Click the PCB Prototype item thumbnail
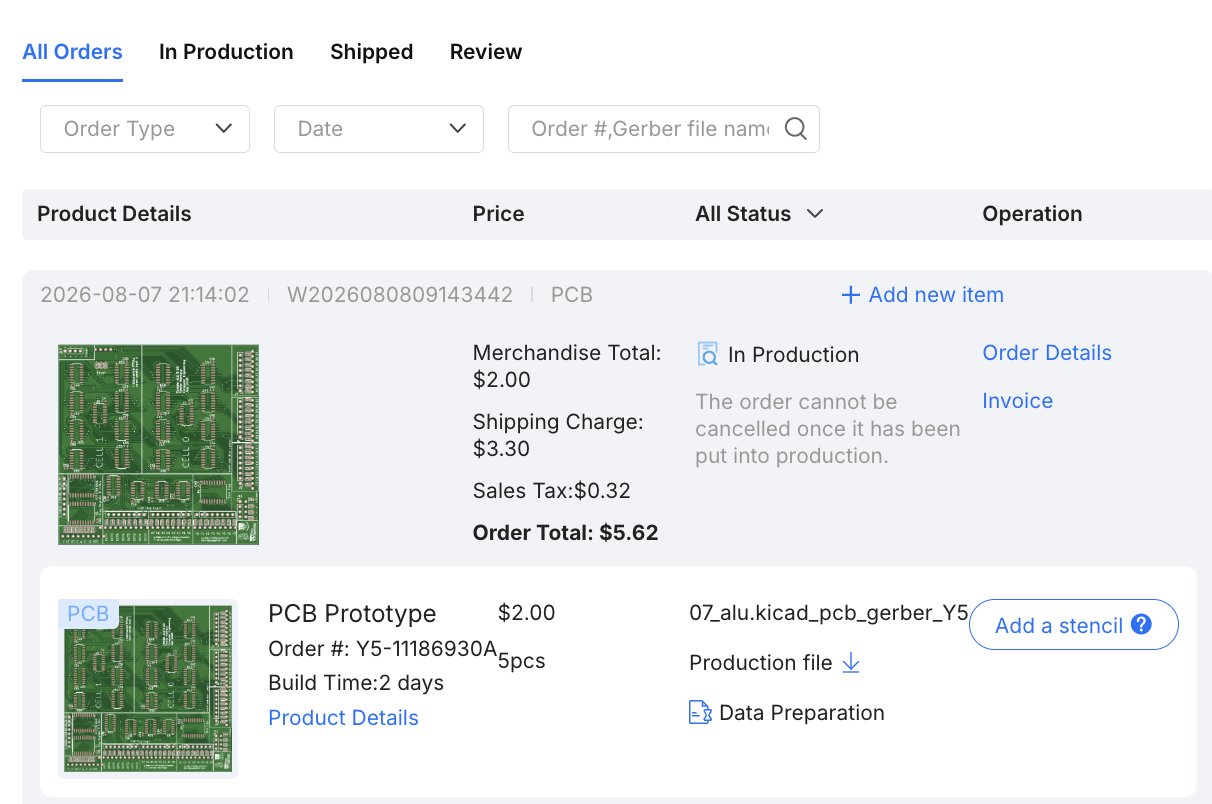The height and width of the screenshot is (804, 1212). (148, 688)
